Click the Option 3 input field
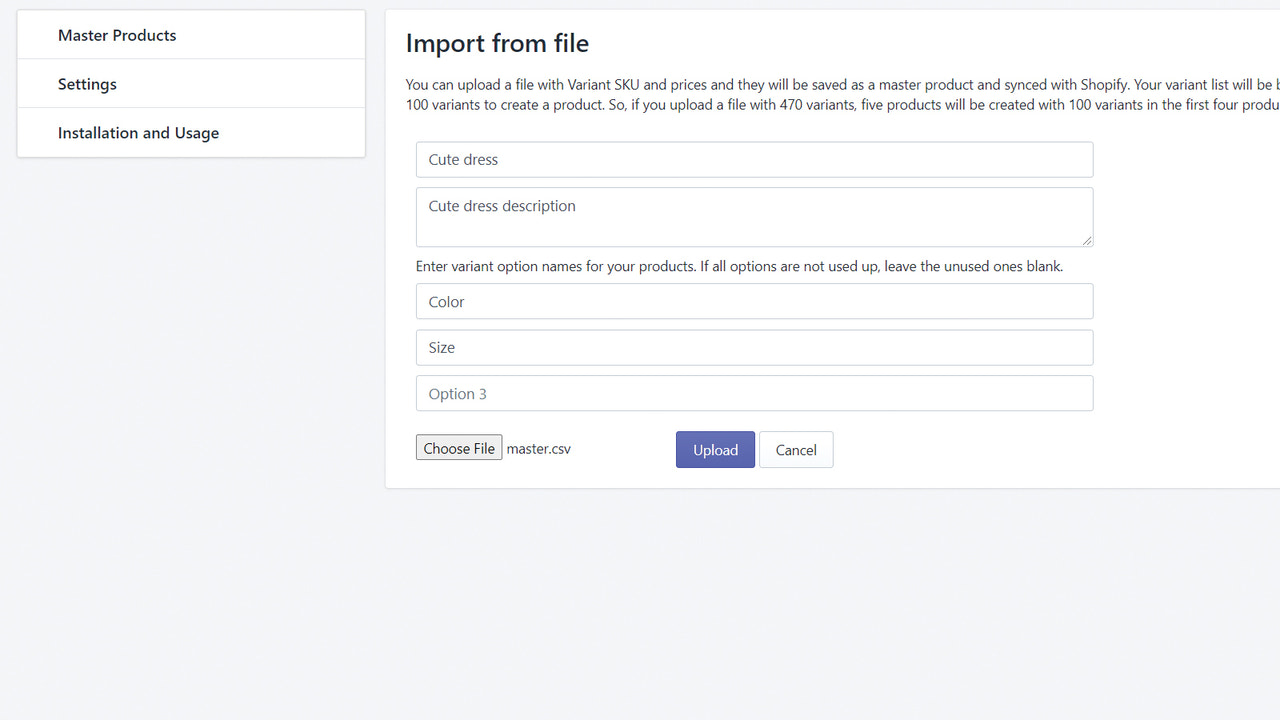This screenshot has width=1280, height=720. click(x=754, y=393)
